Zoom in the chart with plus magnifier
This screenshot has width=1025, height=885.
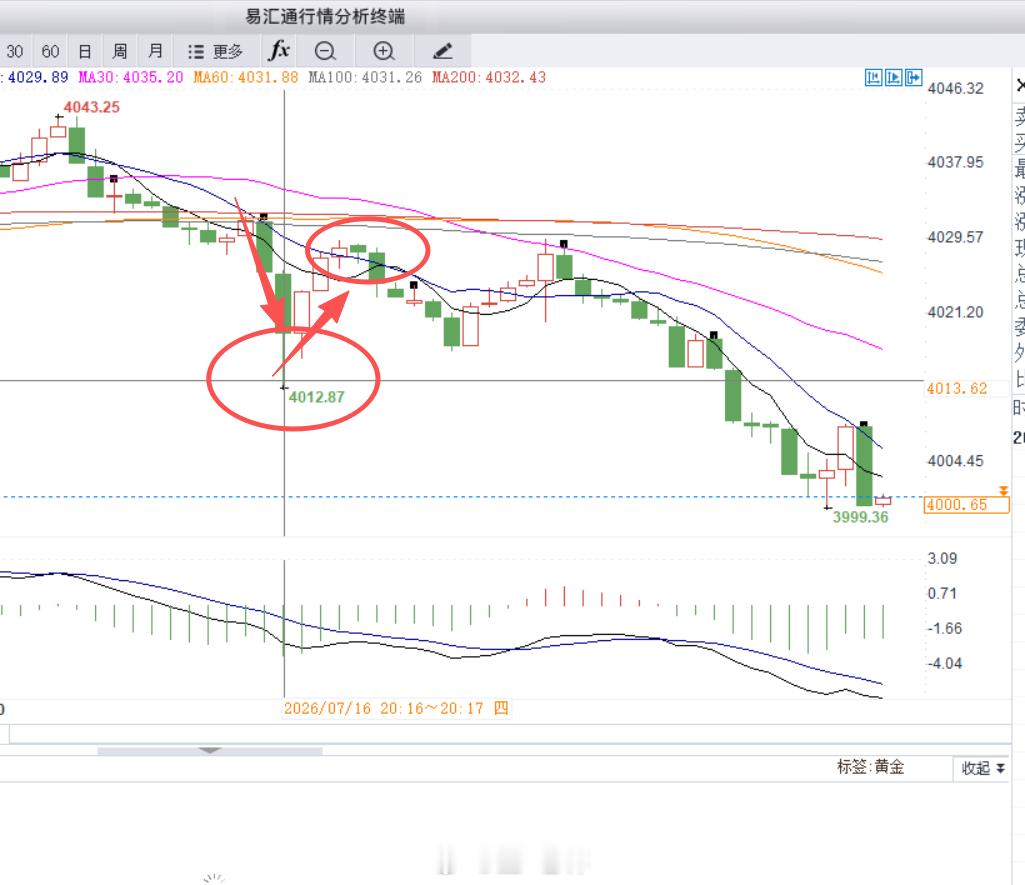click(384, 51)
